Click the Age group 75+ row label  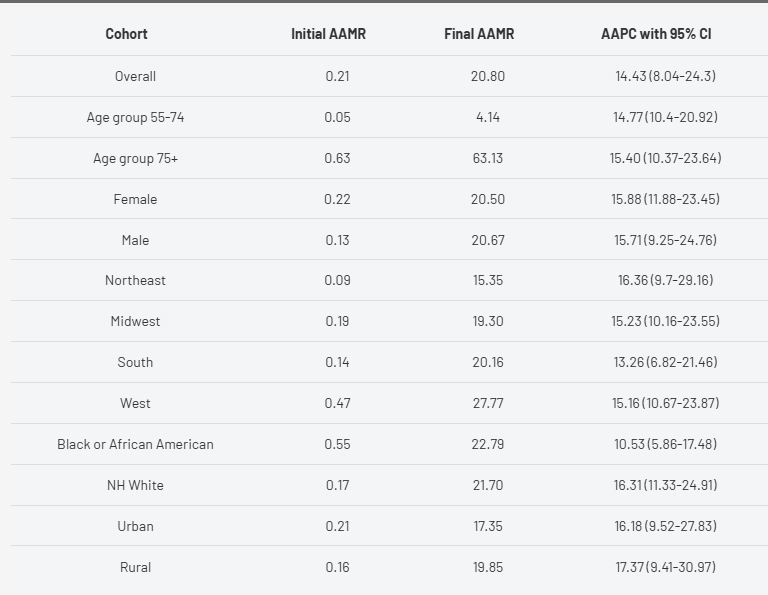pos(135,158)
